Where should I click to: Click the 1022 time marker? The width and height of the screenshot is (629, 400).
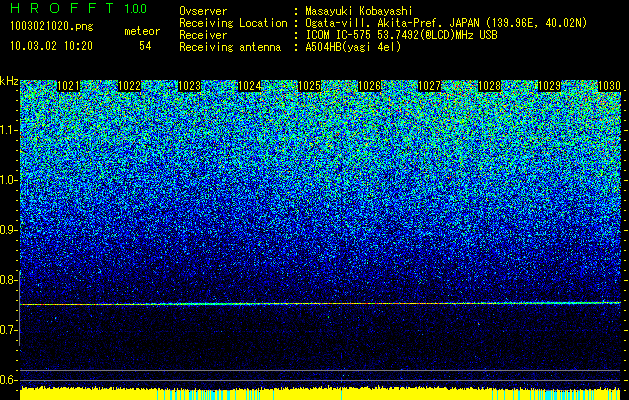pyautogui.click(x=130, y=86)
